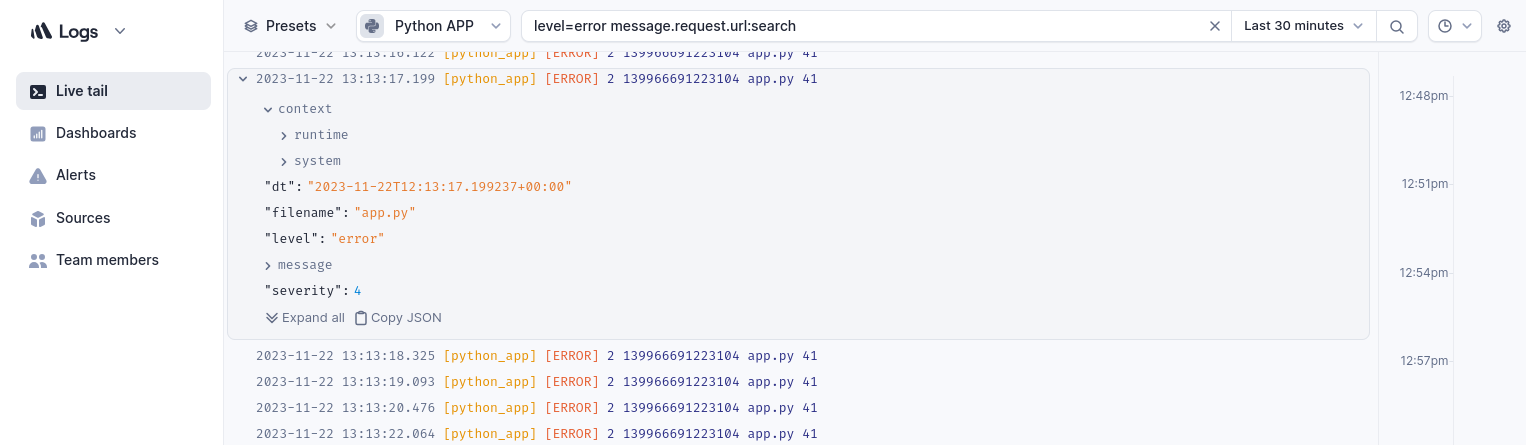The image size is (1526, 445).
Task: Click the Live tail terminal icon
Action: (38, 91)
